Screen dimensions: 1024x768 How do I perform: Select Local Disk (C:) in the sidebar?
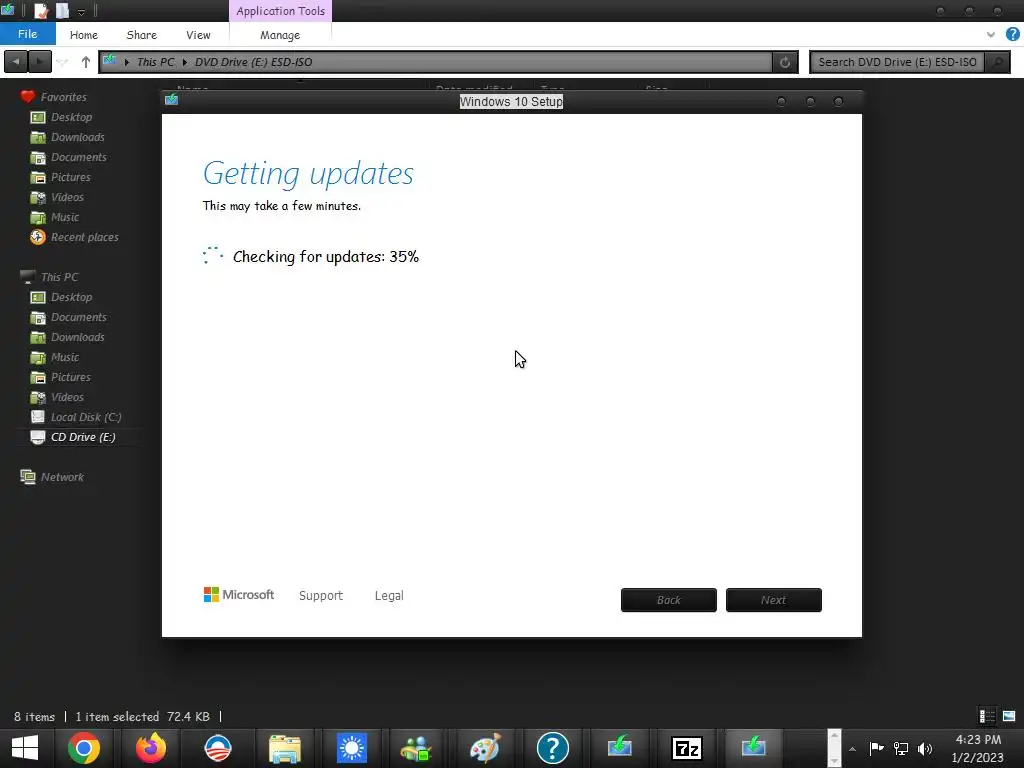pos(86,417)
